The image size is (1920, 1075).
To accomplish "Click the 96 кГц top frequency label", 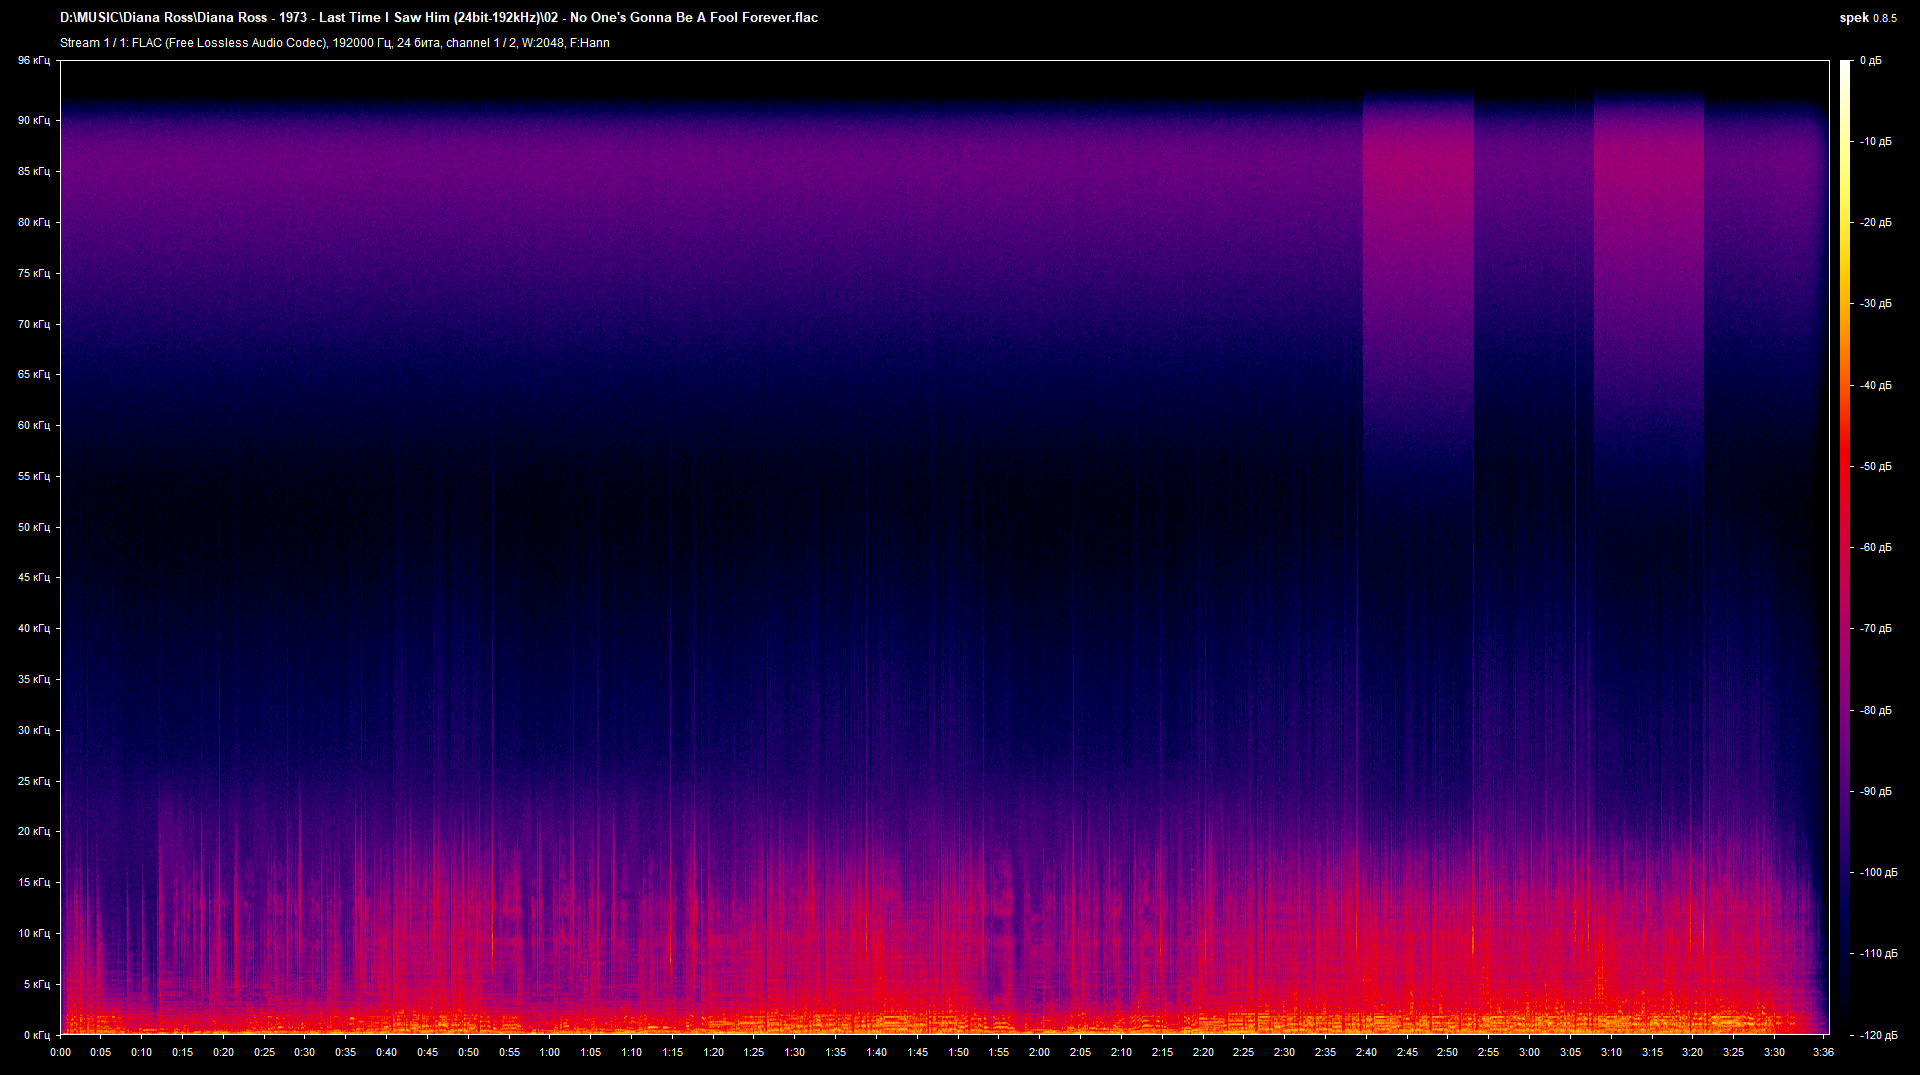I will pos(33,61).
